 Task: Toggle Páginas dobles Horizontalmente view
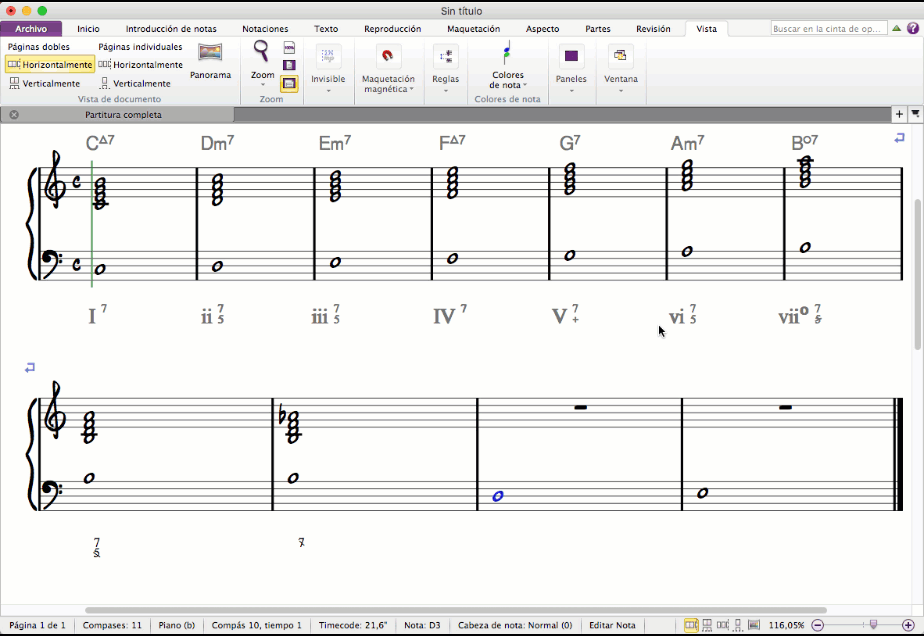pos(50,65)
